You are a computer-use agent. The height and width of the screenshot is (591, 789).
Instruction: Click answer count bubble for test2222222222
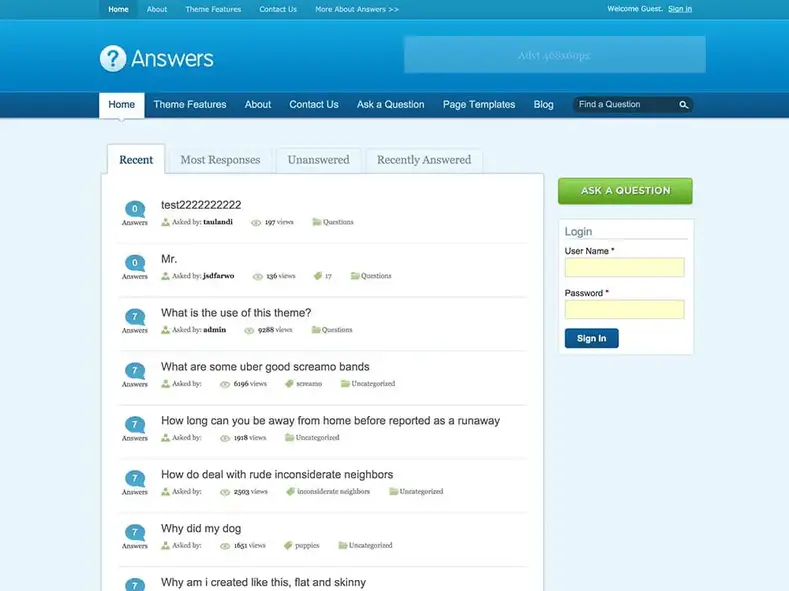tap(135, 209)
